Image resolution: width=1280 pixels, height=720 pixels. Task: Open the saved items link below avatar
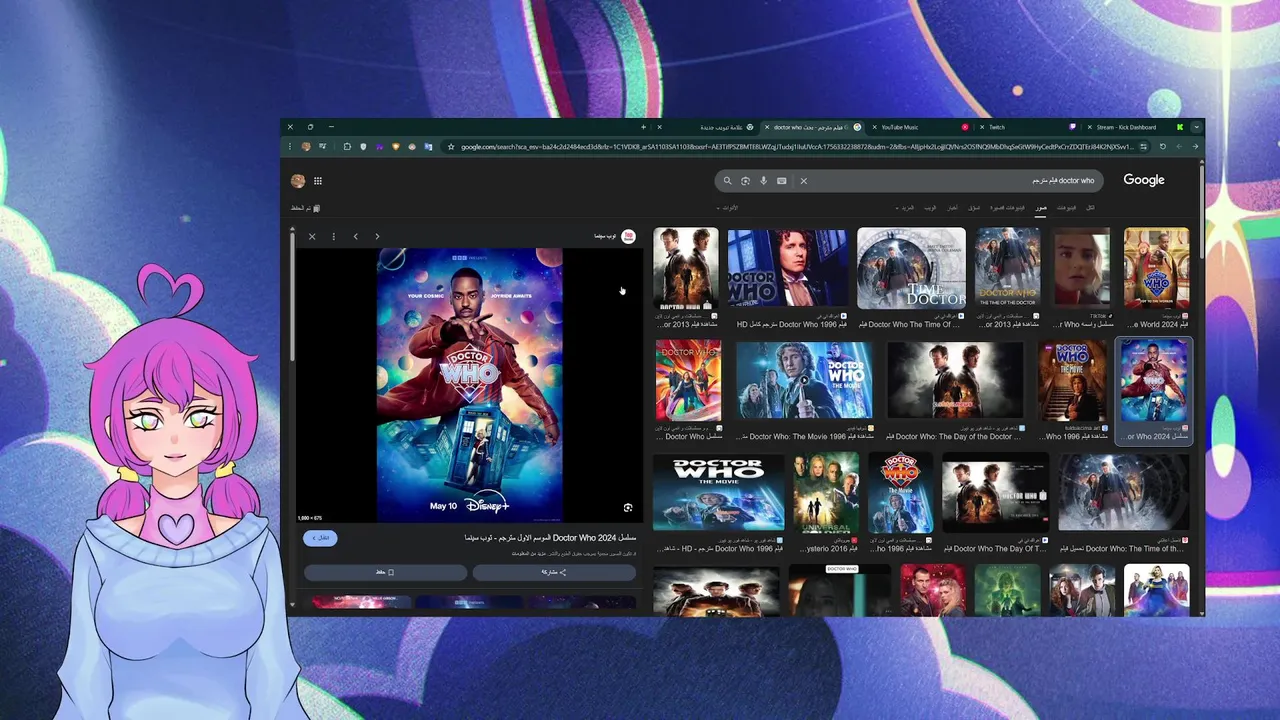pos(305,208)
